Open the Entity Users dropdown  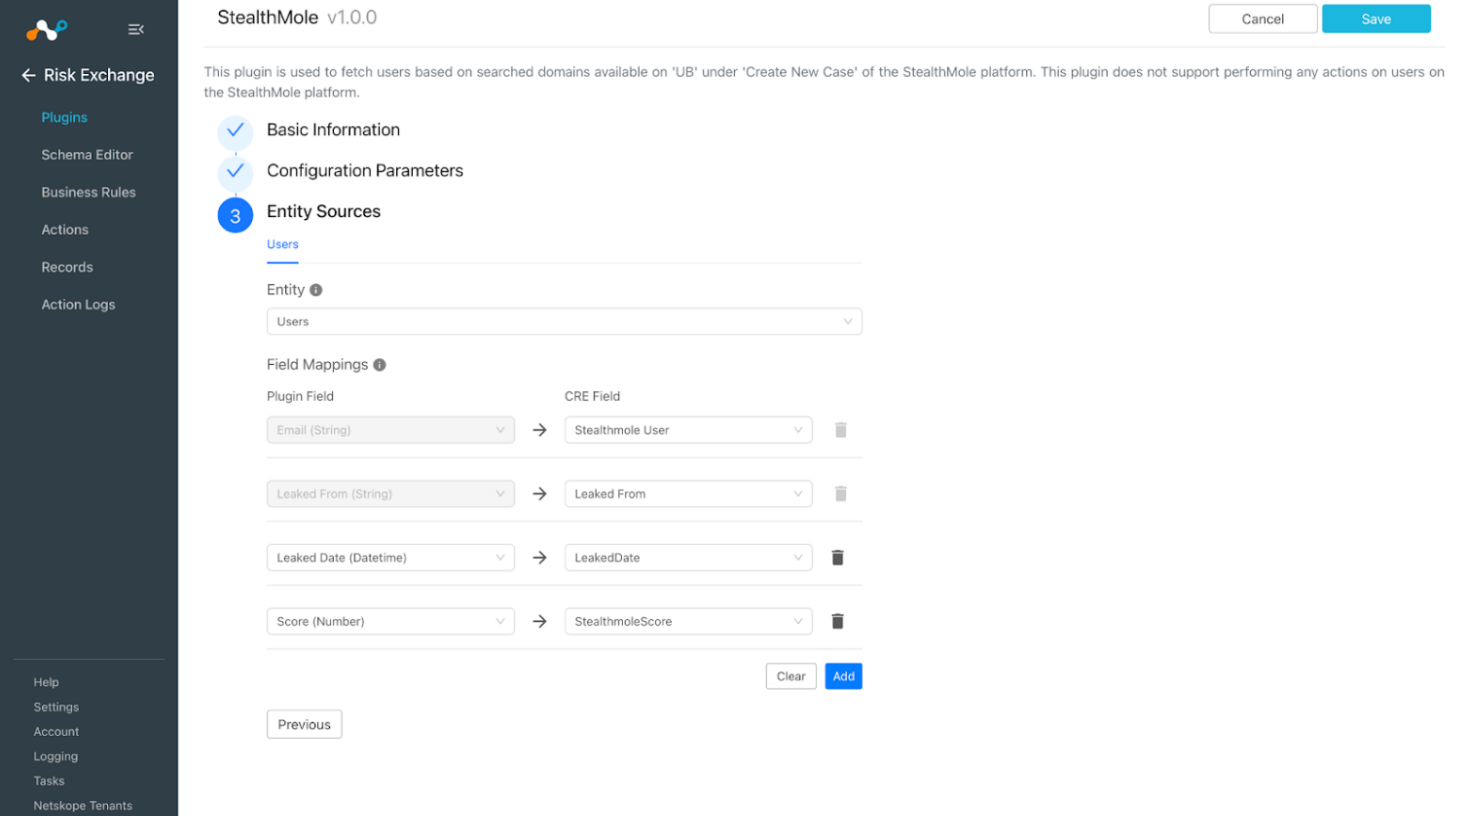tap(564, 322)
